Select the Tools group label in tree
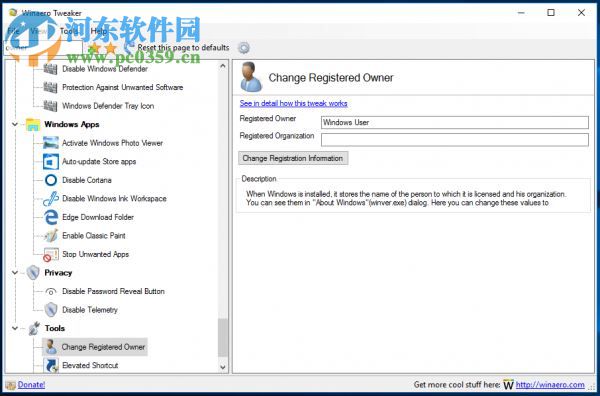Image resolution: width=600 pixels, height=396 pixels. [x=55, y=328]
